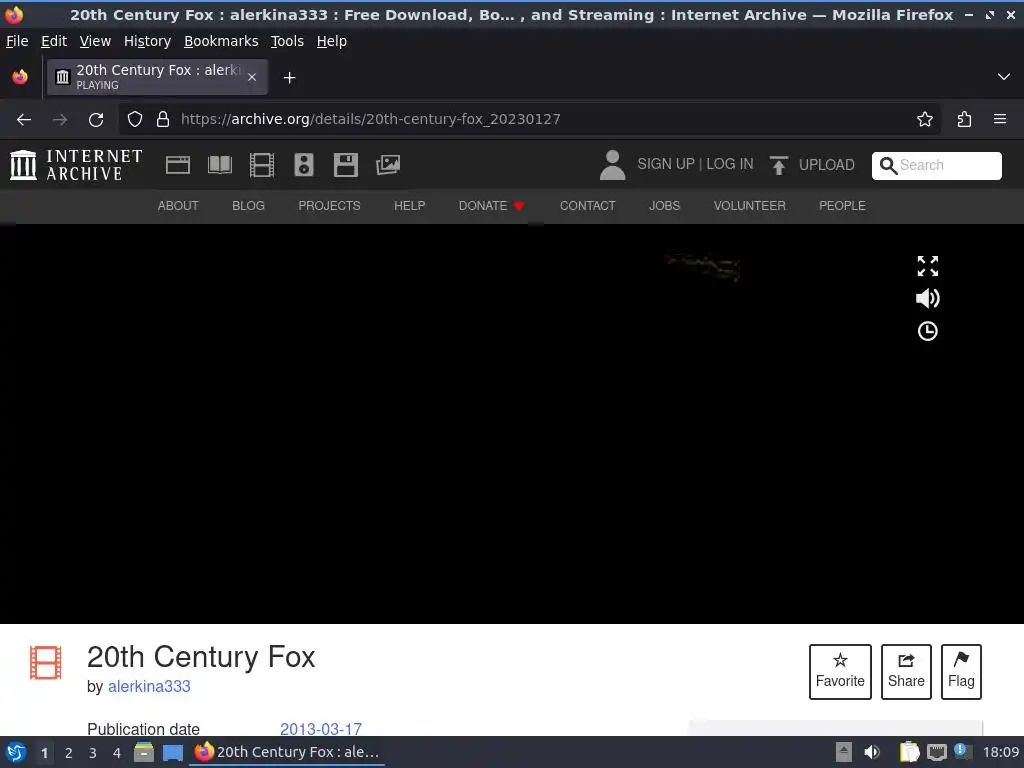1024x768 pixels.
Task: Click the user avatar icon
Action: click(x=613, y=165)
